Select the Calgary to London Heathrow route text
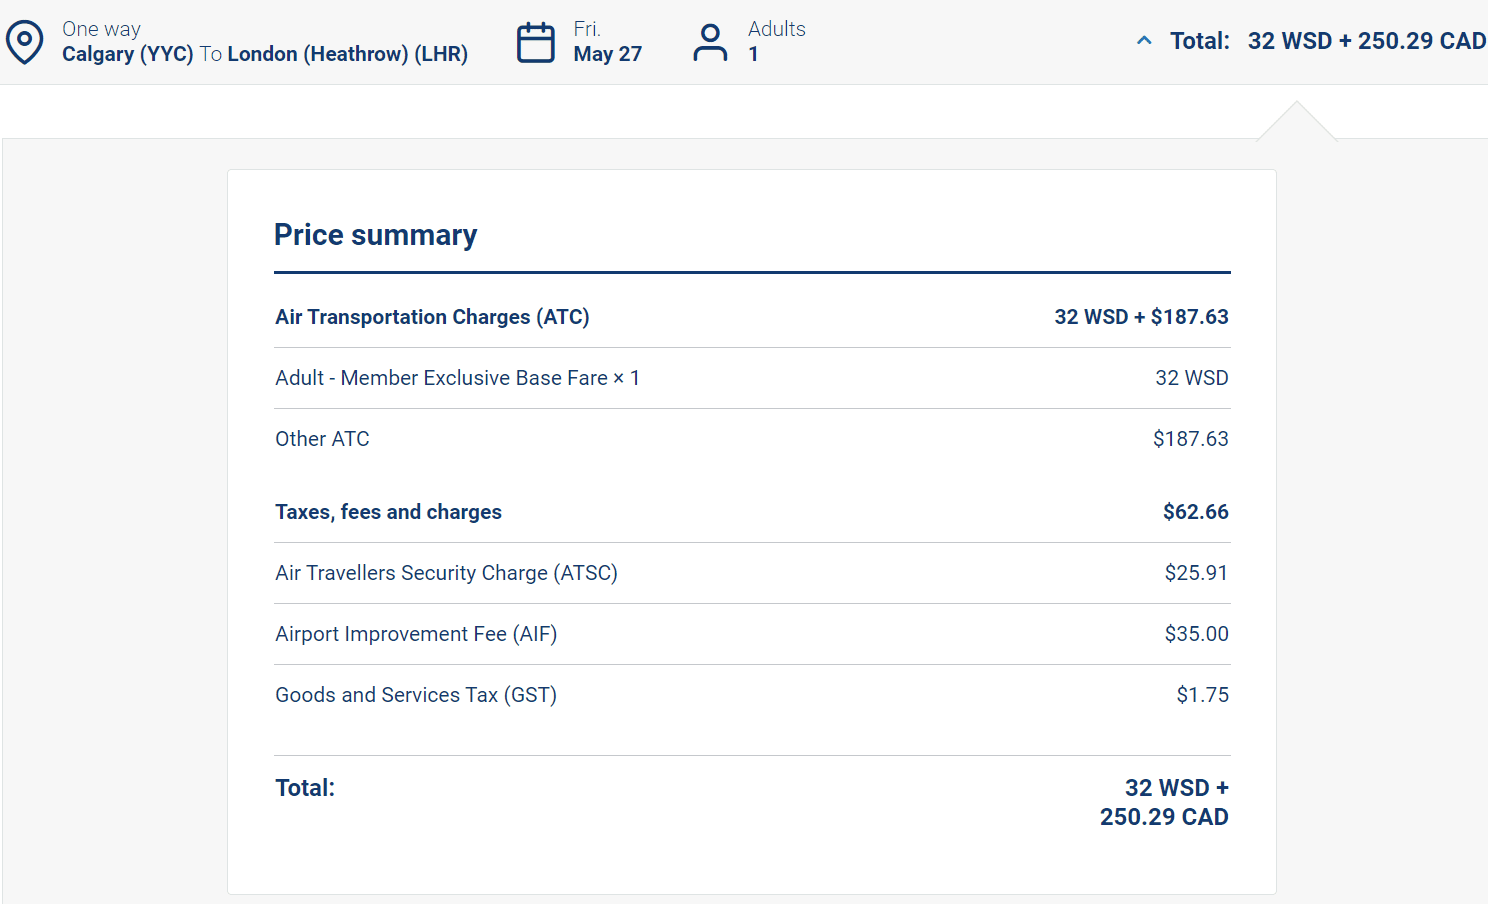This screenshot has width=1488, height=904. tap(265, 54)
